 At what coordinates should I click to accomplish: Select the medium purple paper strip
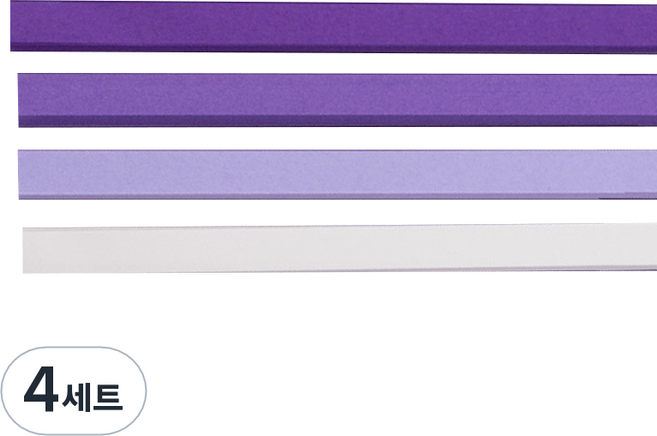(338, 100)
